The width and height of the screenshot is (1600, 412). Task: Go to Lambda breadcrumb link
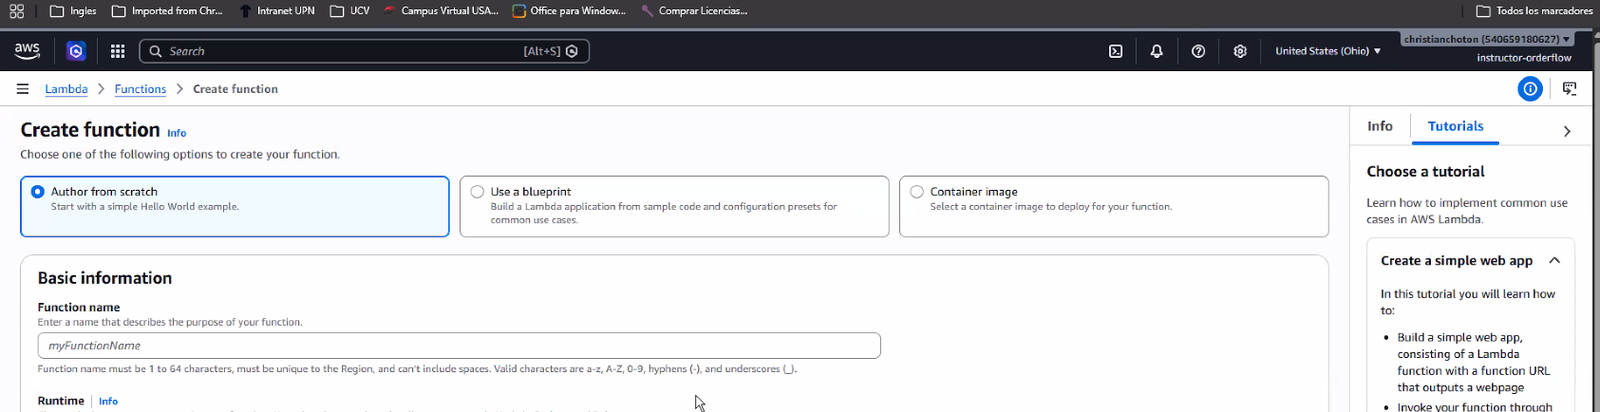click(x=66, y=89)
